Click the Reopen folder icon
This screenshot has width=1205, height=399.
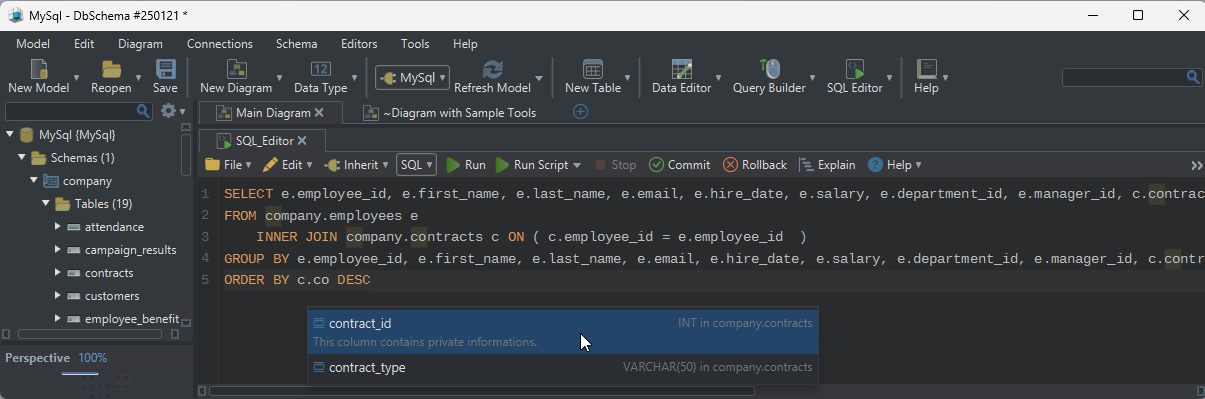[x=111, y=69]
